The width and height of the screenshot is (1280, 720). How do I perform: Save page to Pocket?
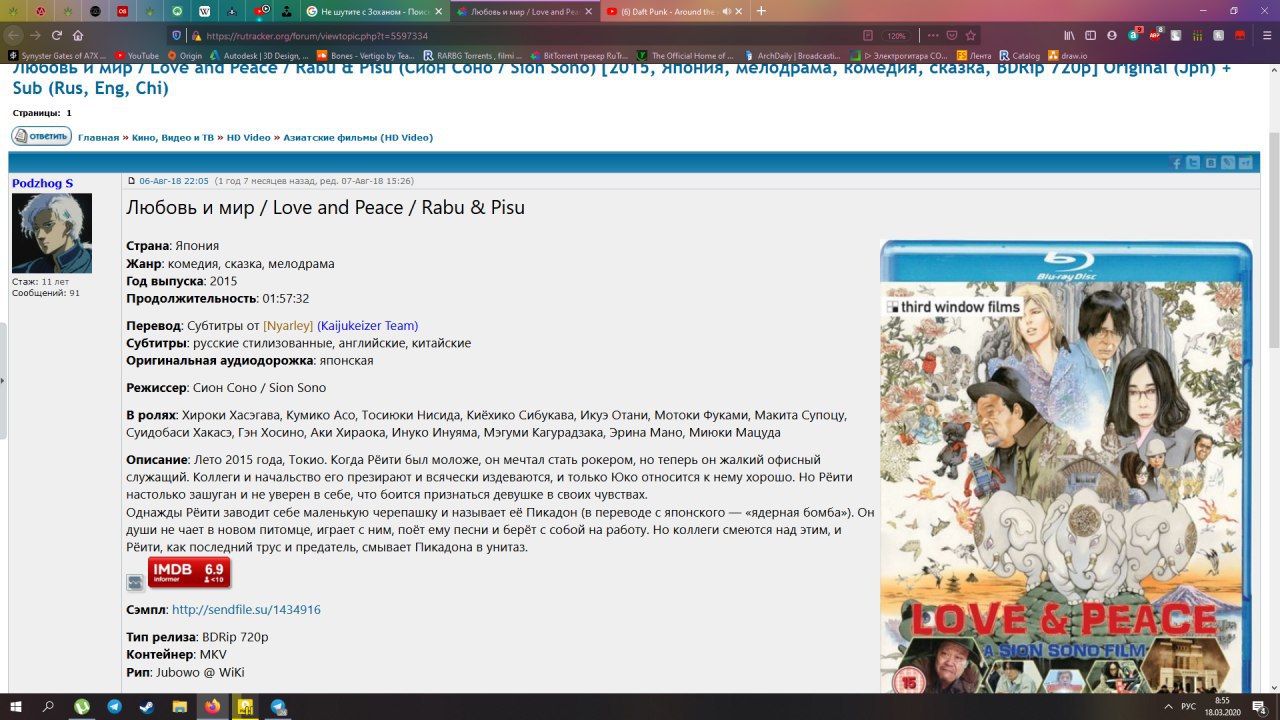pos(952,35)
